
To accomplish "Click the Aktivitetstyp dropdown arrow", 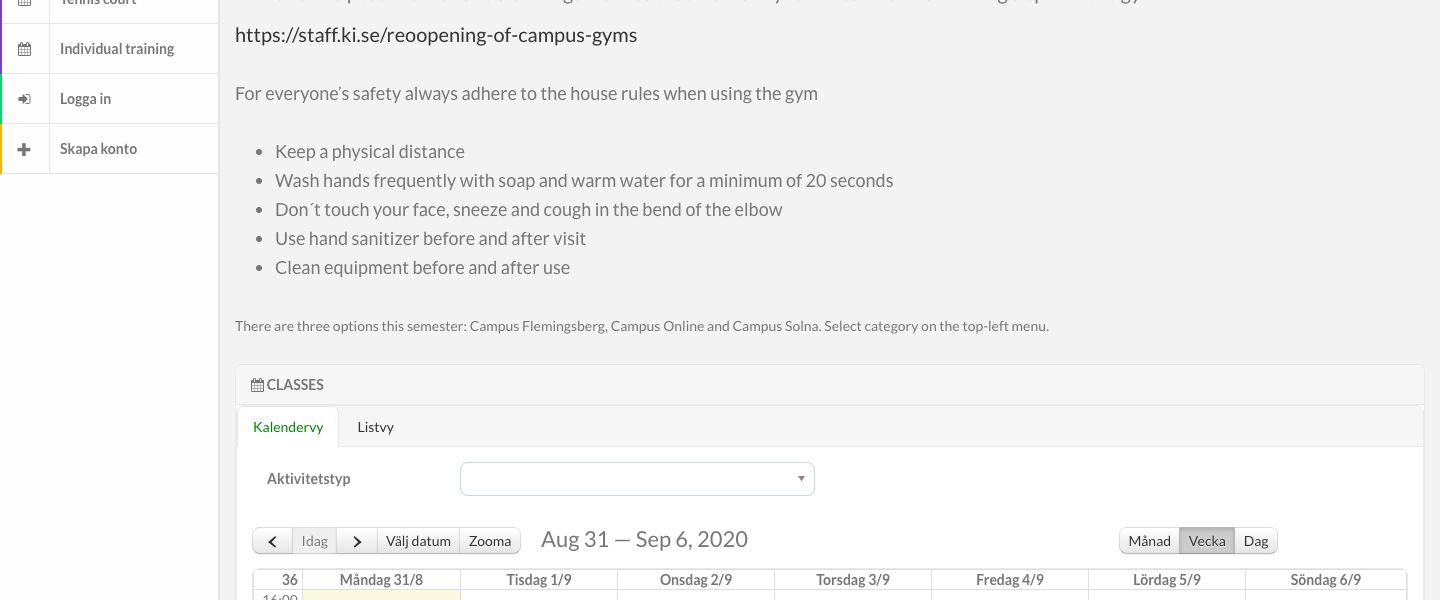I will point(801,479).
